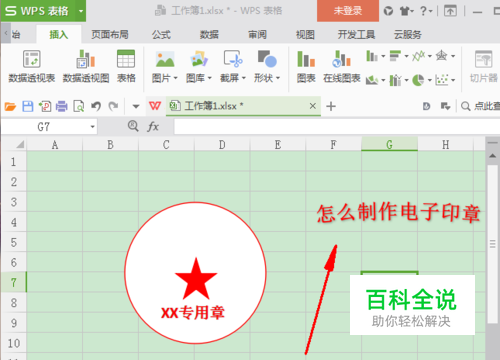Click the stock chart type icon
Screen dimensions: 500x360
(395, 80)
